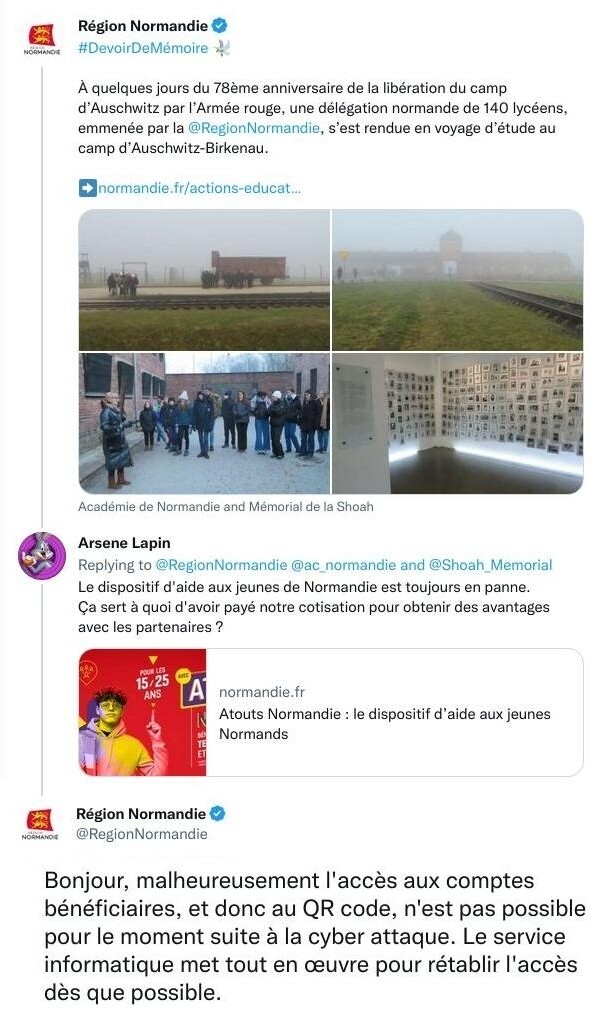Open photo of students group in courtyard
This screenshot has width=605, height=1025.
coord(204,424)
